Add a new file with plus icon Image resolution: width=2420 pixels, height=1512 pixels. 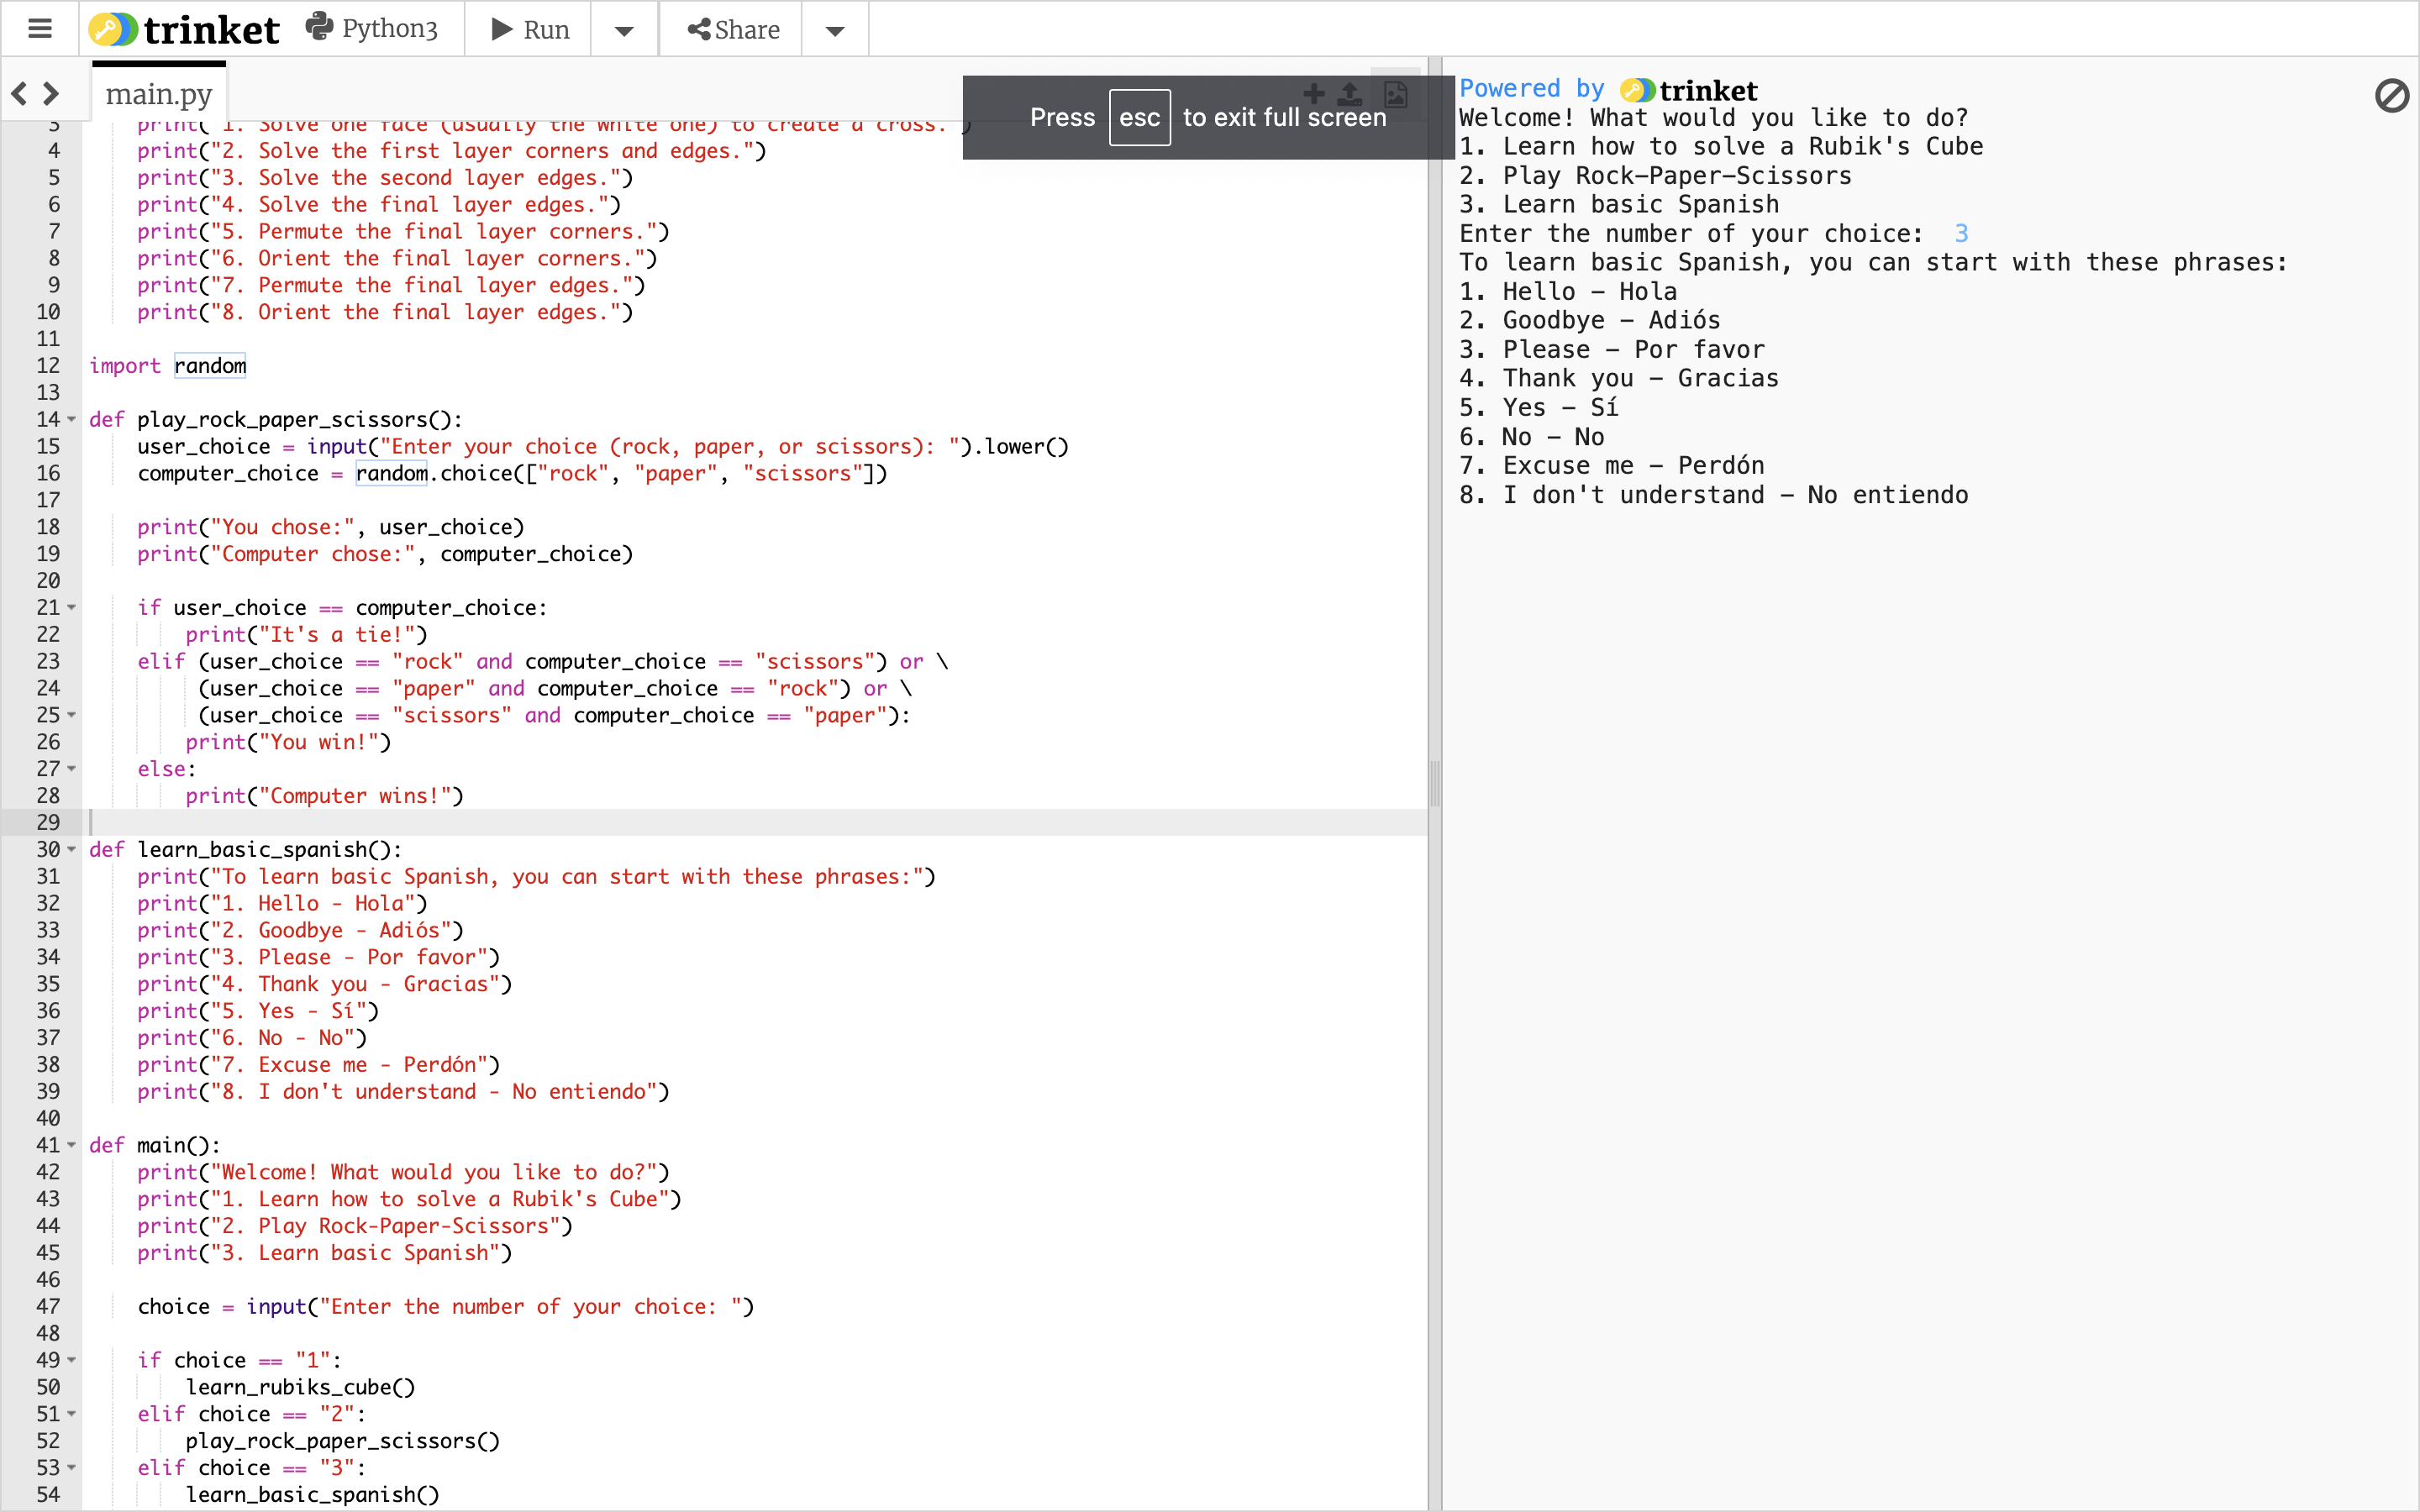click(x=1314, y=94)
